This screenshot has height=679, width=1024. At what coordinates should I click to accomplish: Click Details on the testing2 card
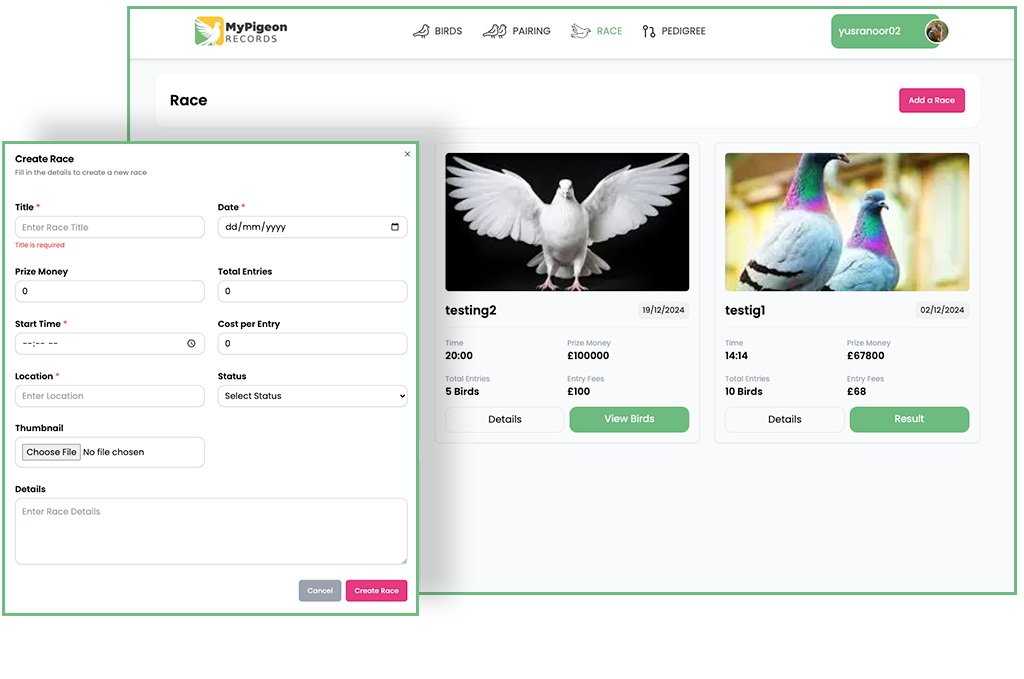504,419
